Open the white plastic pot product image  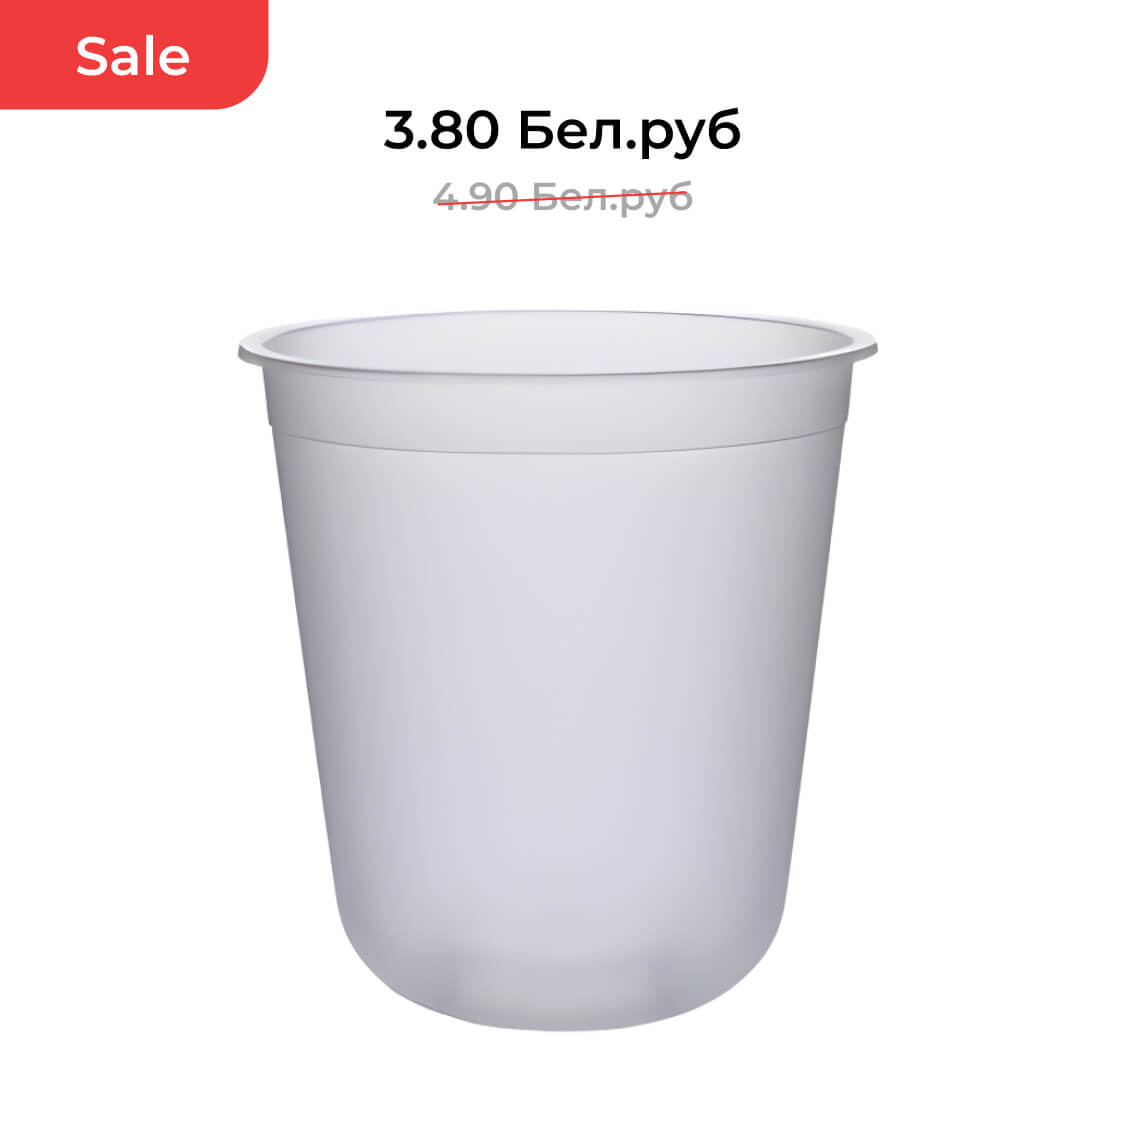[557, 671]
